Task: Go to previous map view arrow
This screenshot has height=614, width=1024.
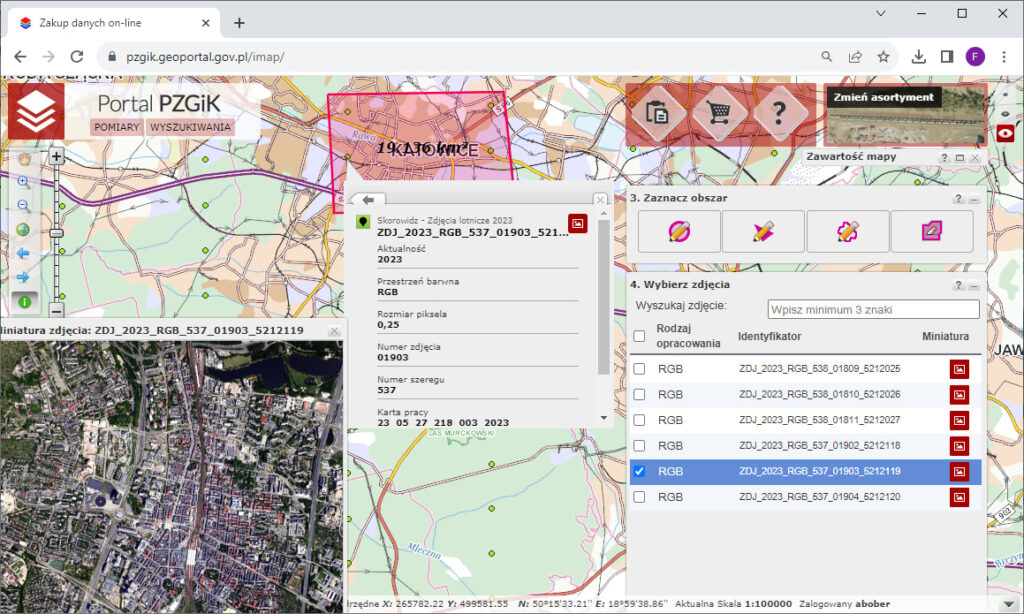Action: click(24, 254)
